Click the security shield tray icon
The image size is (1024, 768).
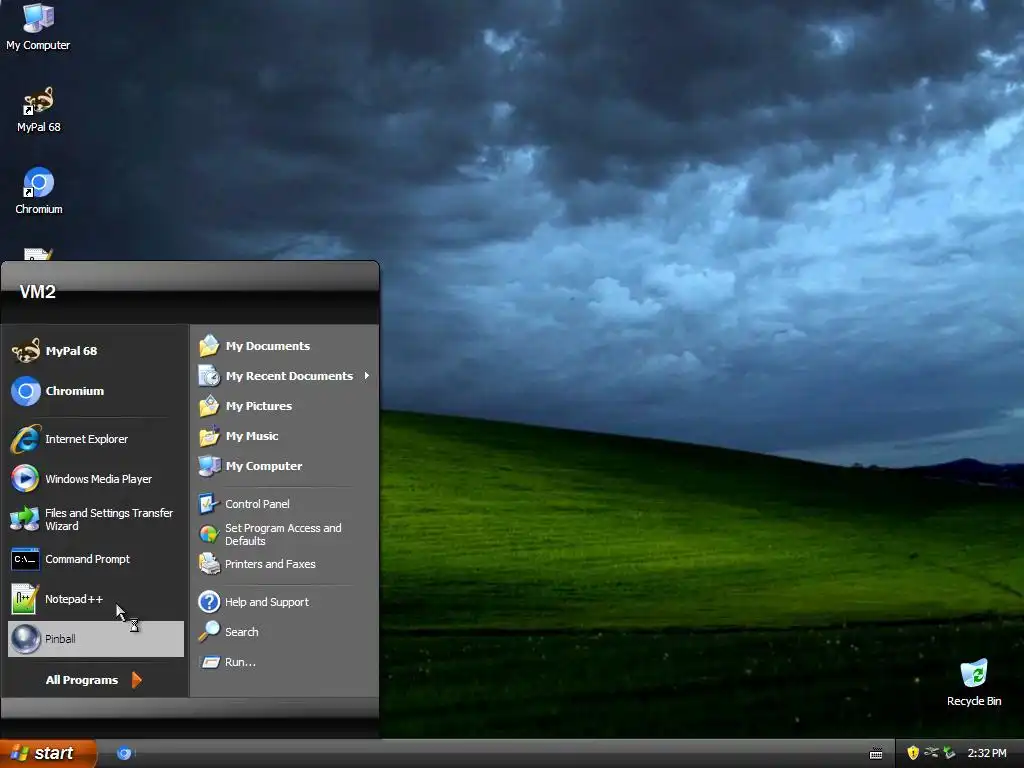[x=913, y=753]
